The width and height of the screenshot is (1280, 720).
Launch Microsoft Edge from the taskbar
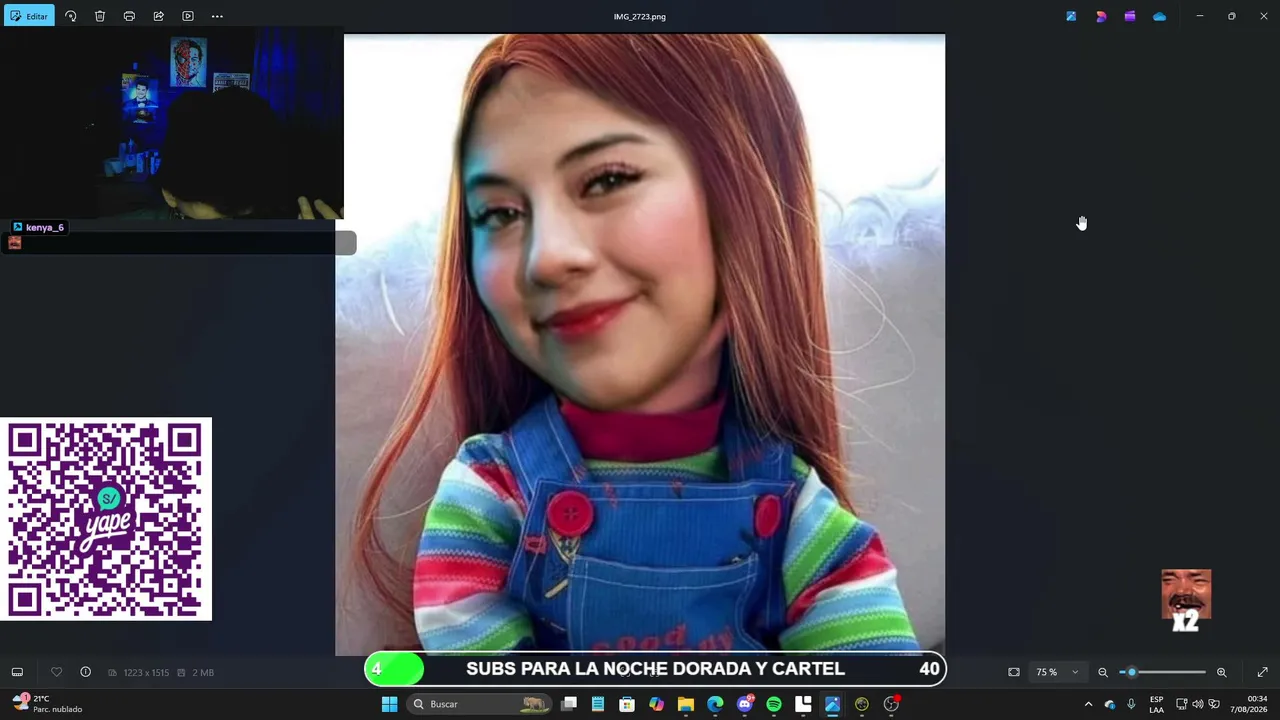tap(715, 704)
